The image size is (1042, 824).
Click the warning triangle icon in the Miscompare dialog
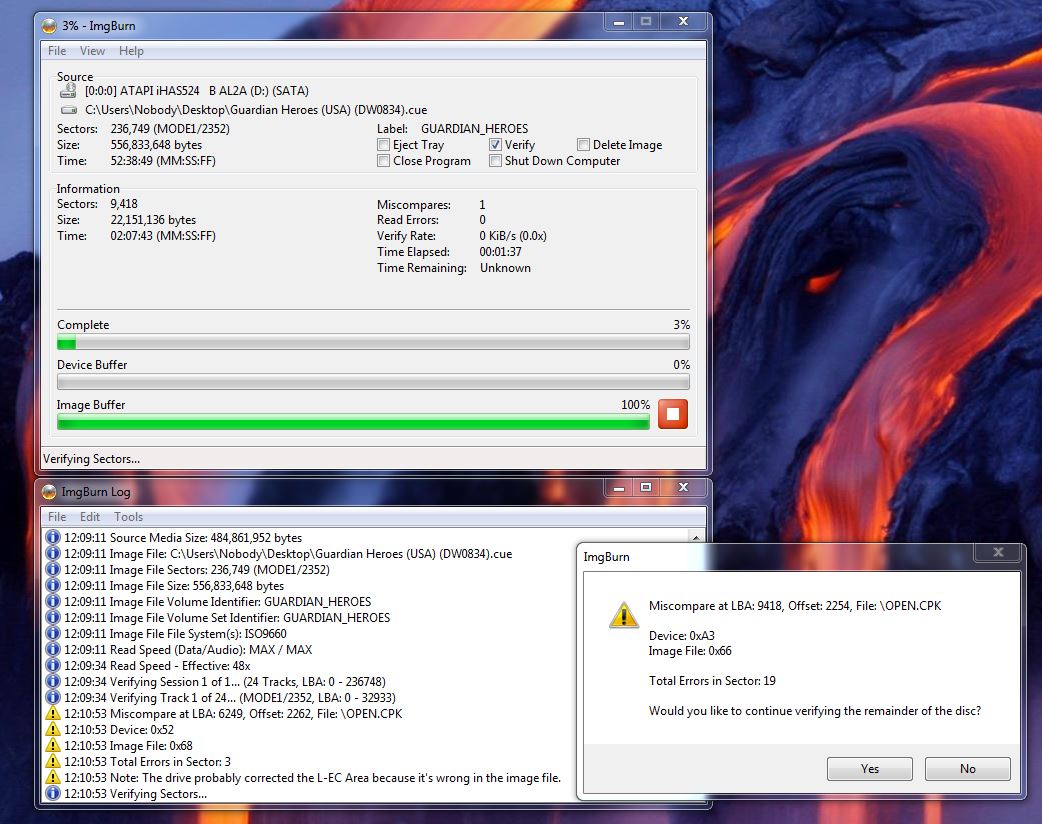tap(623, 615)
